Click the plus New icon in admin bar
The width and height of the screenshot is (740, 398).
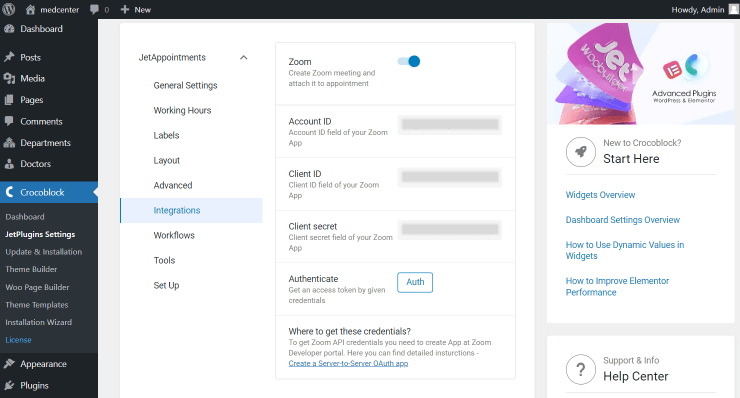click(x=125, y=9)
